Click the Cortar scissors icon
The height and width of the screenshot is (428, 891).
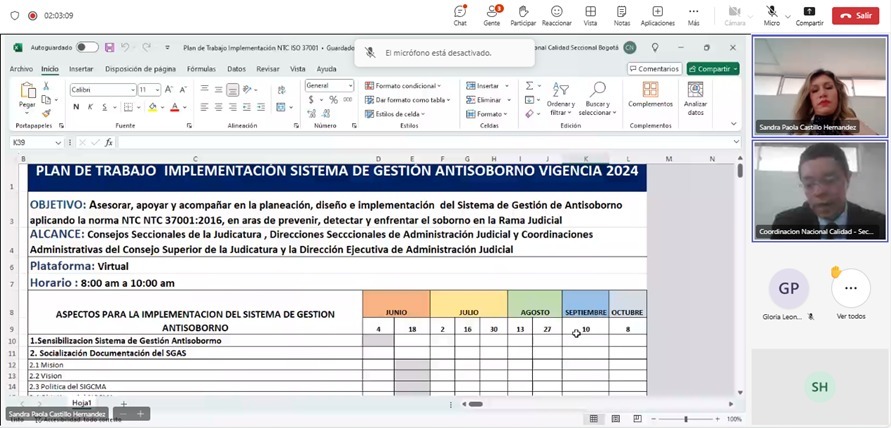click(46, 86)
